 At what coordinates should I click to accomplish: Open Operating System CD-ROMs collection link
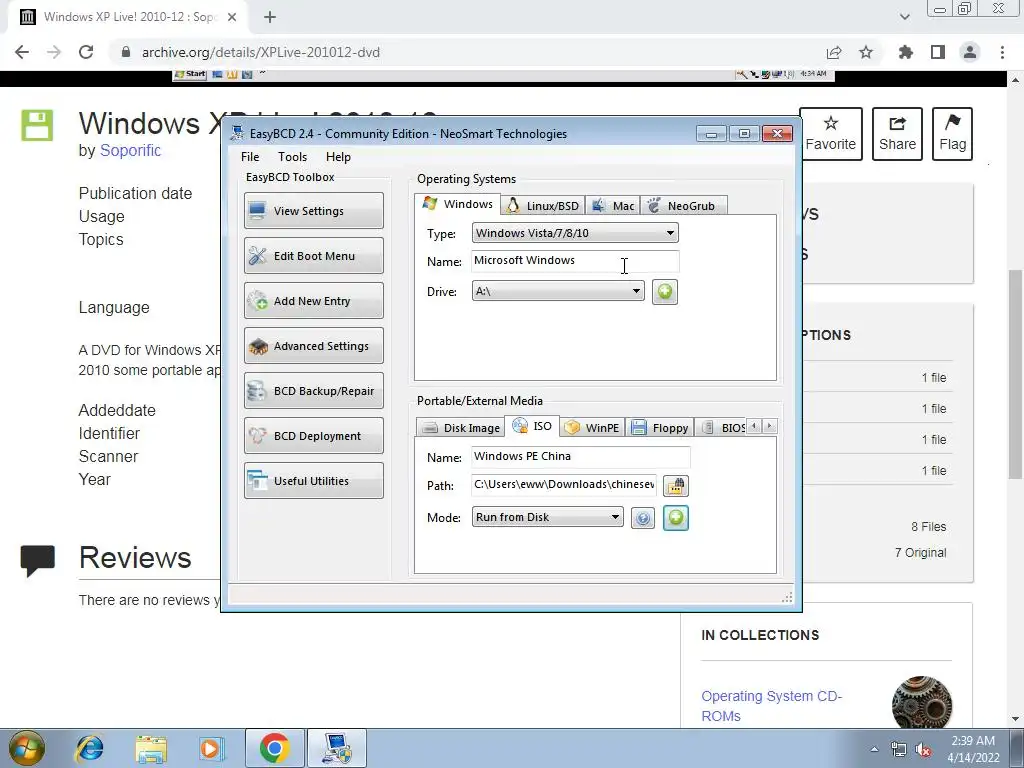(x=771, y=706)
